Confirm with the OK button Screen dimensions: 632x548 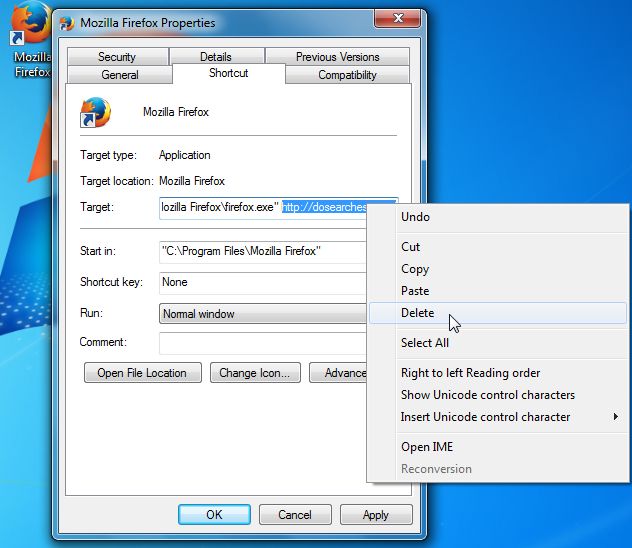[x=214, y=515]
